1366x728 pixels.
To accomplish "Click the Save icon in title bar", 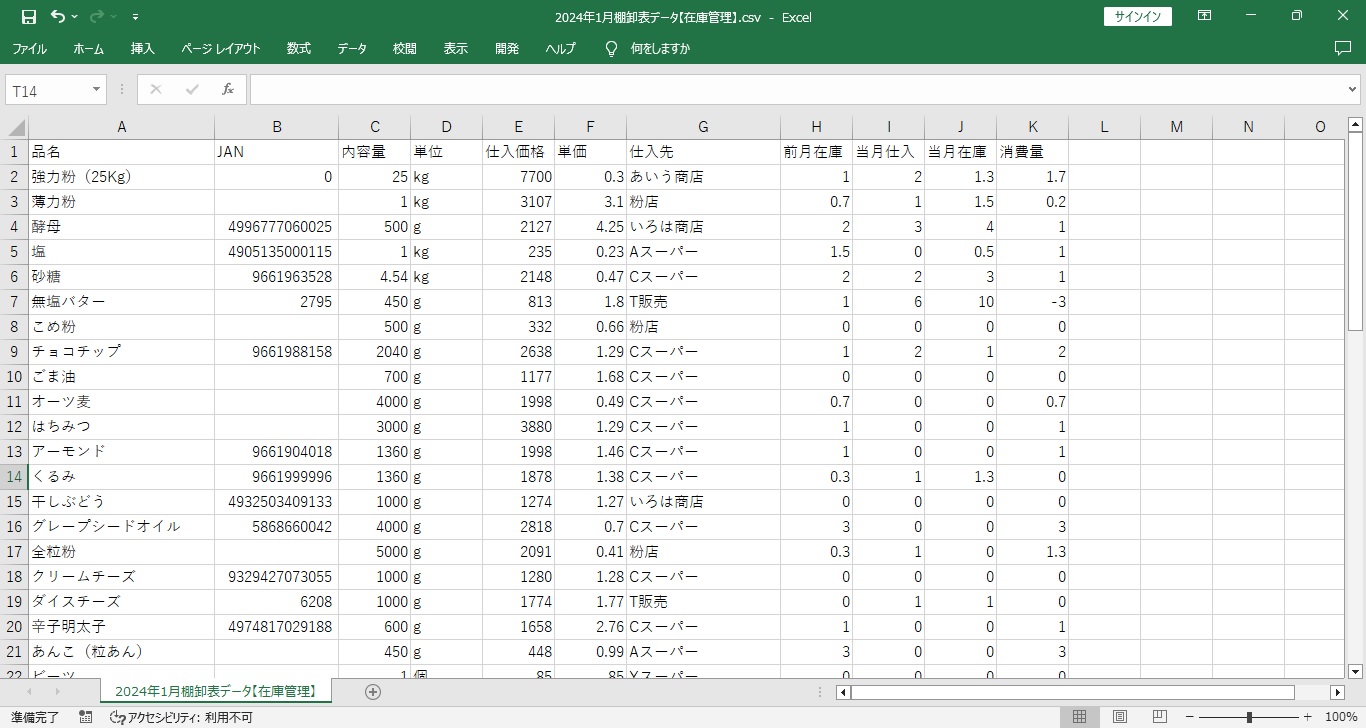I will pos(28,16).
